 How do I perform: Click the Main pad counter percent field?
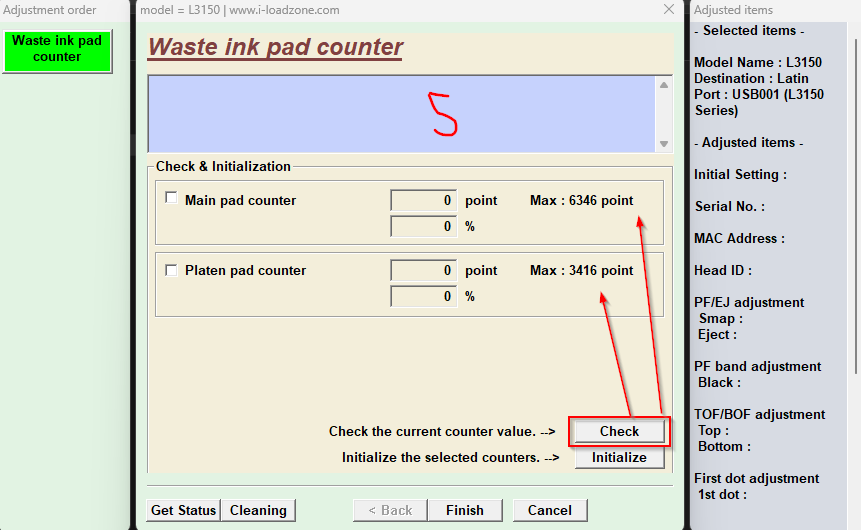click(x=423, y=227)
